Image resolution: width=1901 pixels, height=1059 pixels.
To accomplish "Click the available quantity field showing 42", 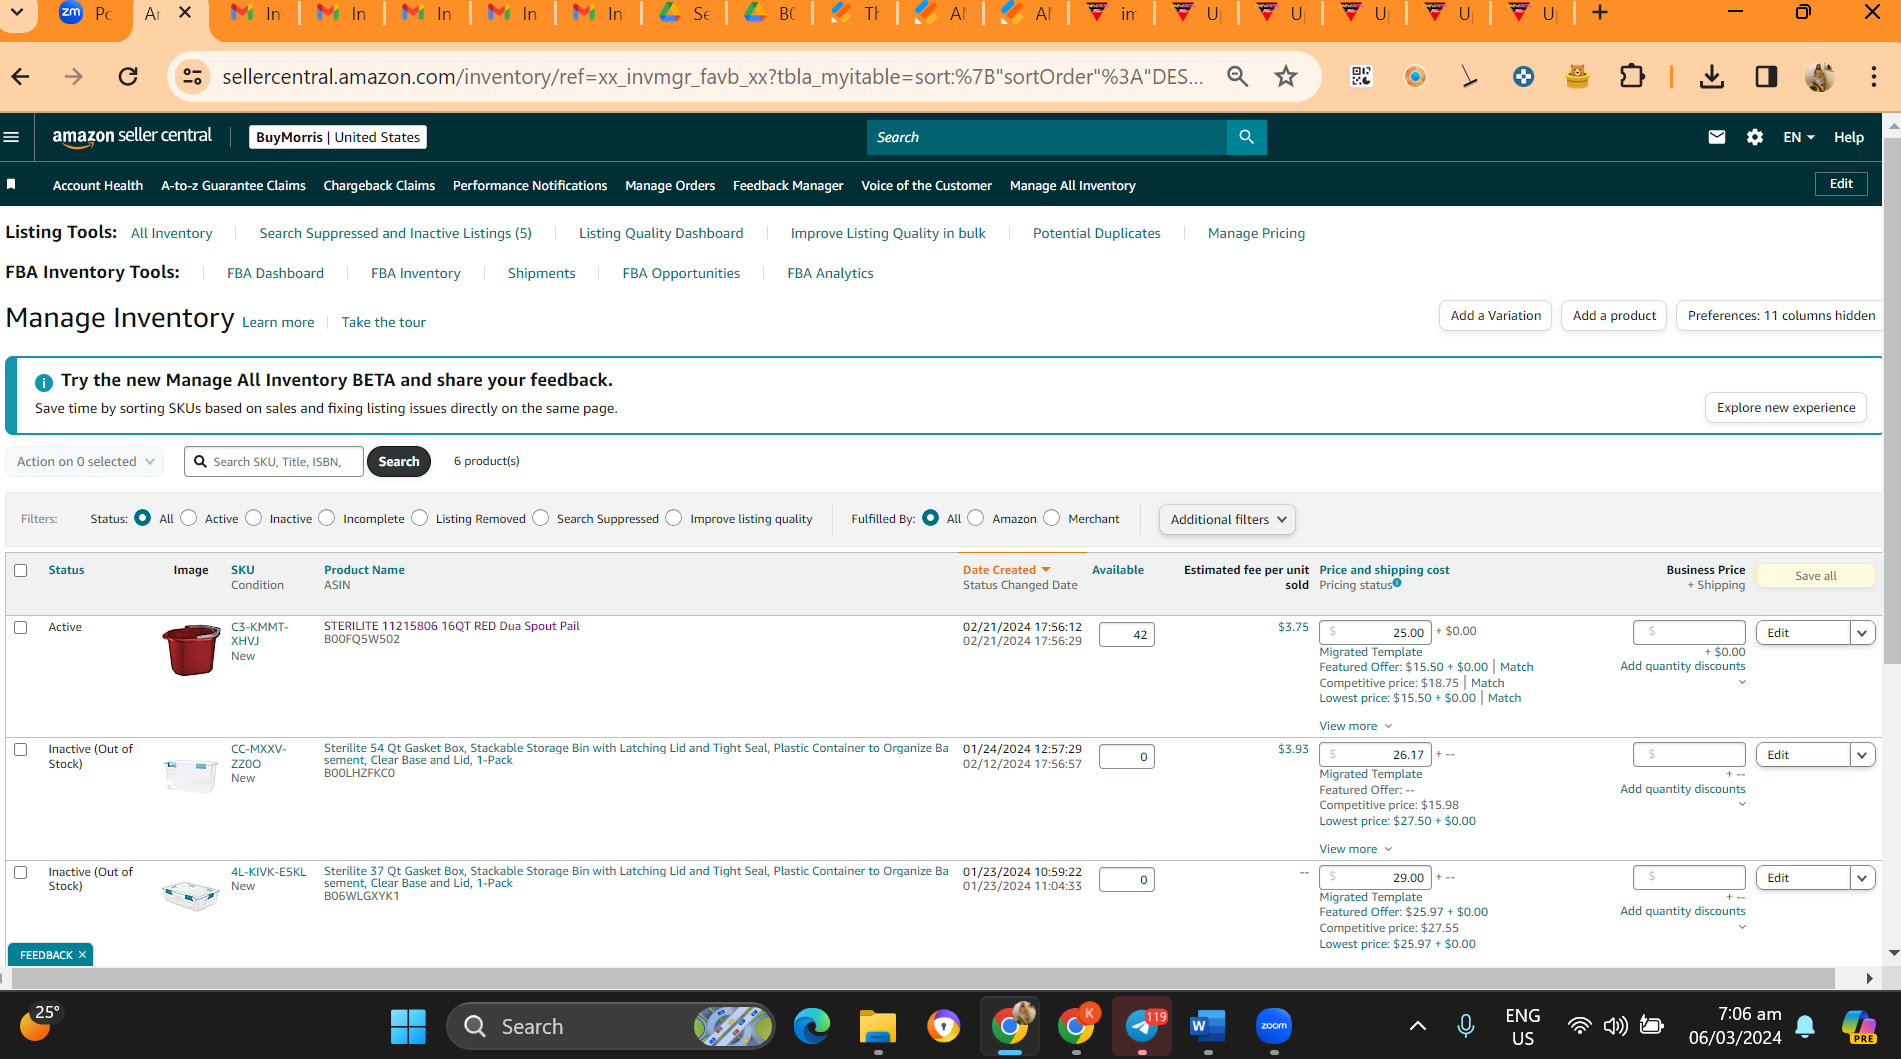I will 1126,634.
